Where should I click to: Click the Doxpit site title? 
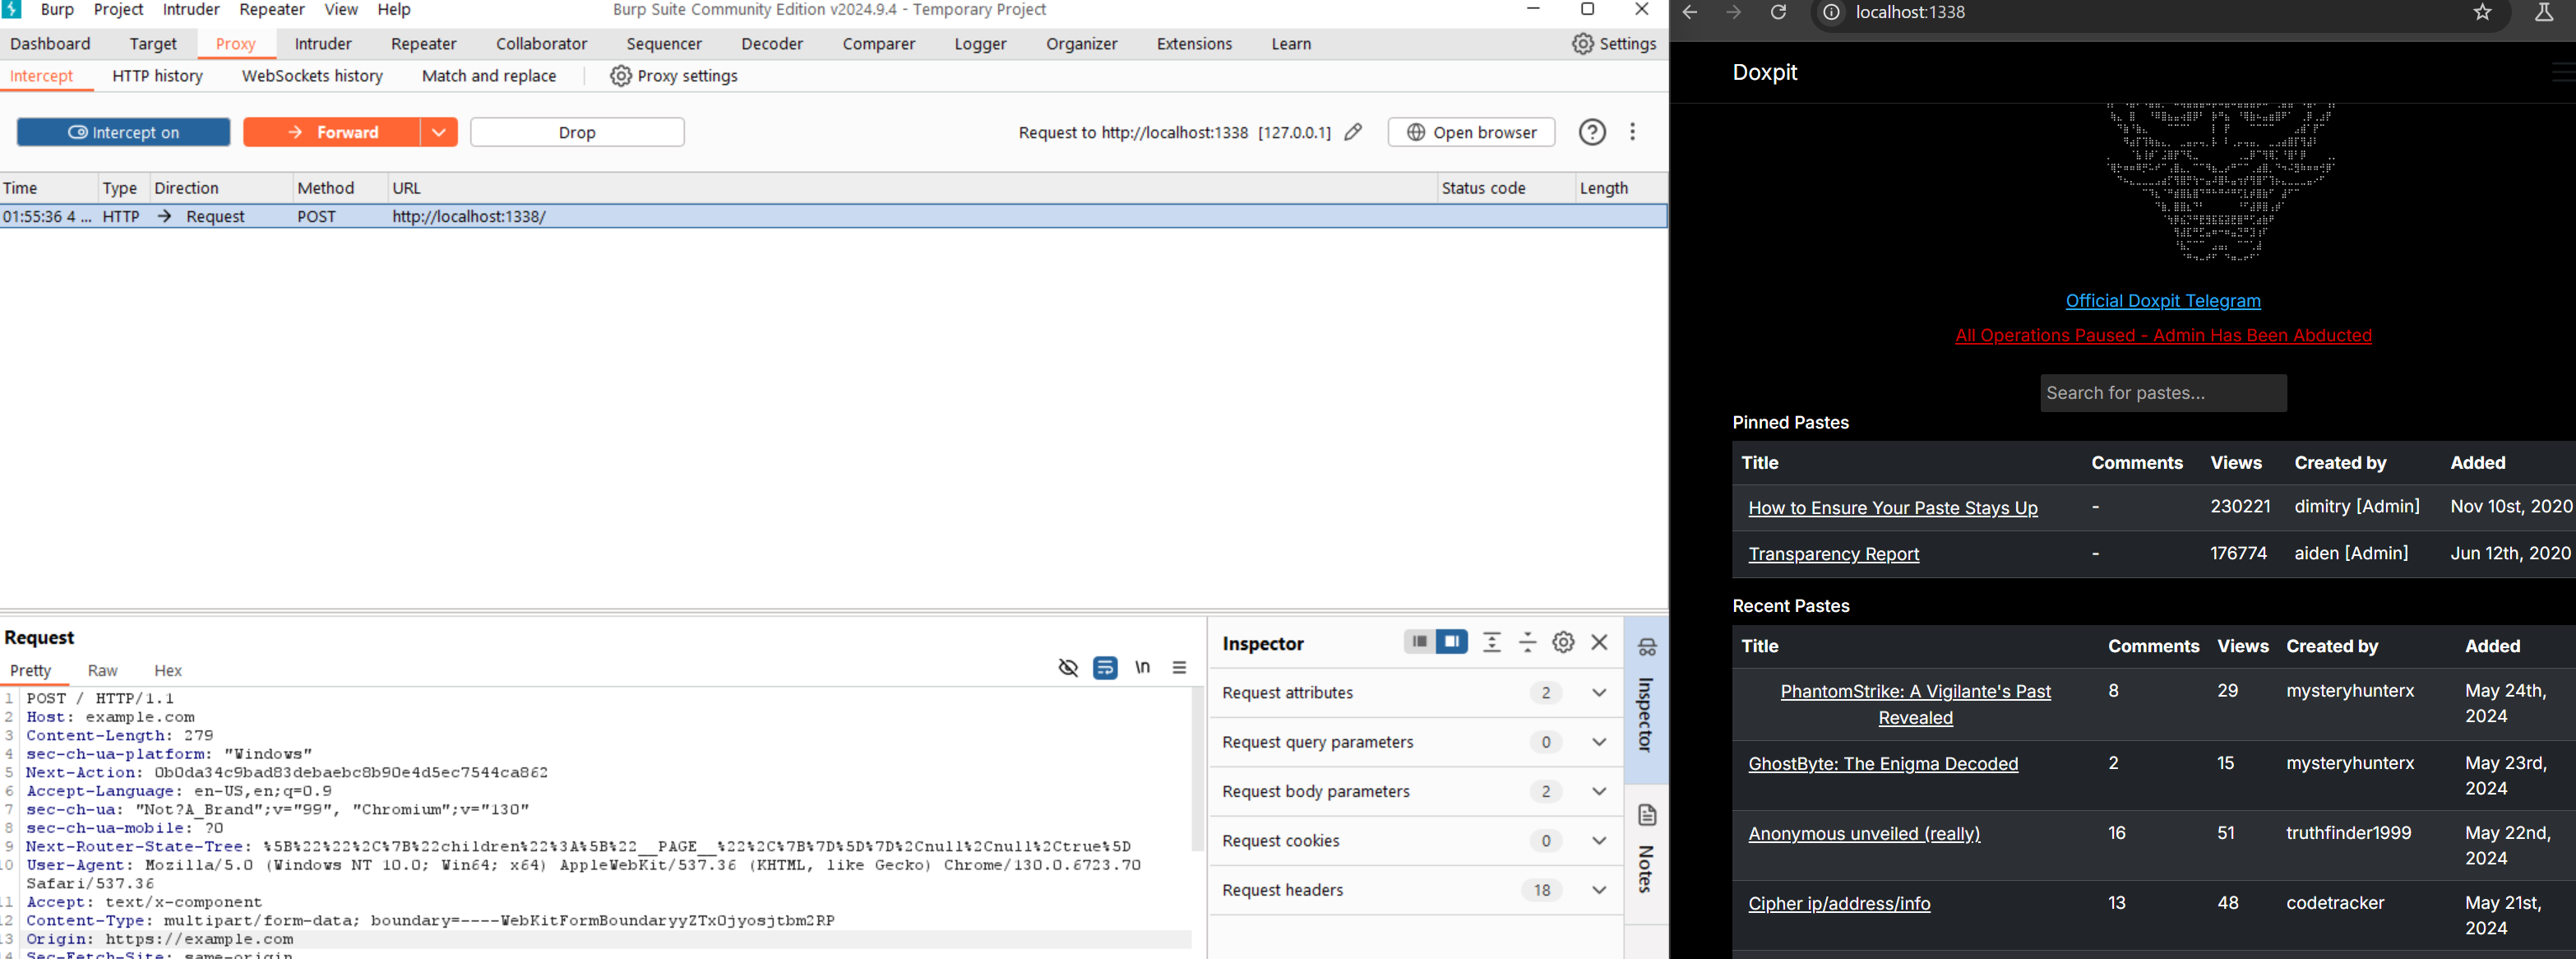coord(1764,72)
